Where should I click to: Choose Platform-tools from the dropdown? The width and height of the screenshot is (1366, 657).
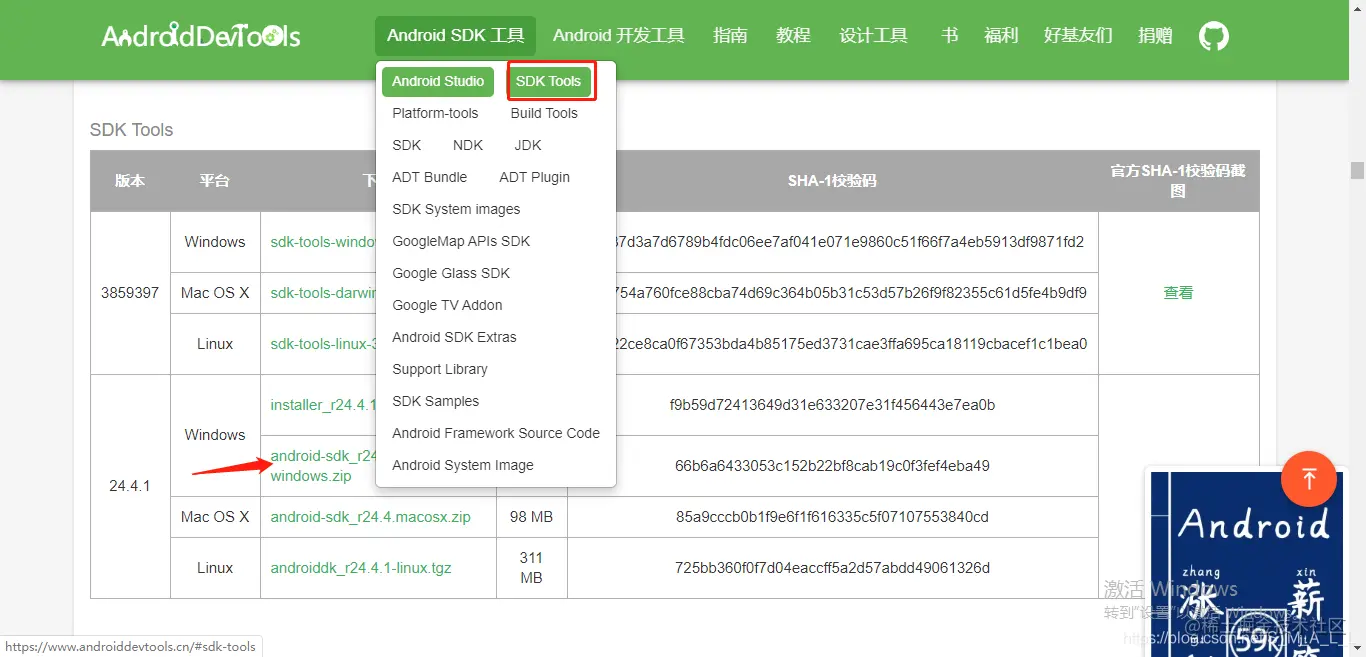435,113
